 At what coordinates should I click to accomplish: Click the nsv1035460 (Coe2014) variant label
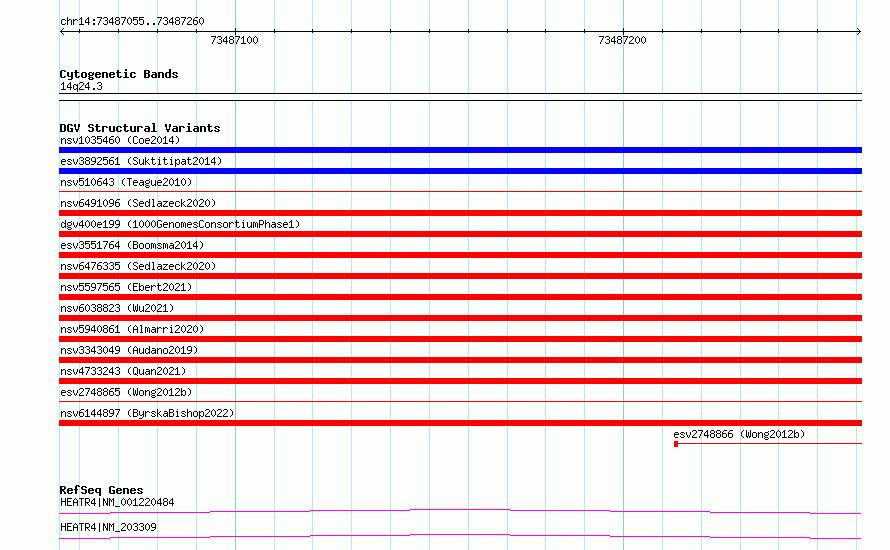(x=120, y=140)
